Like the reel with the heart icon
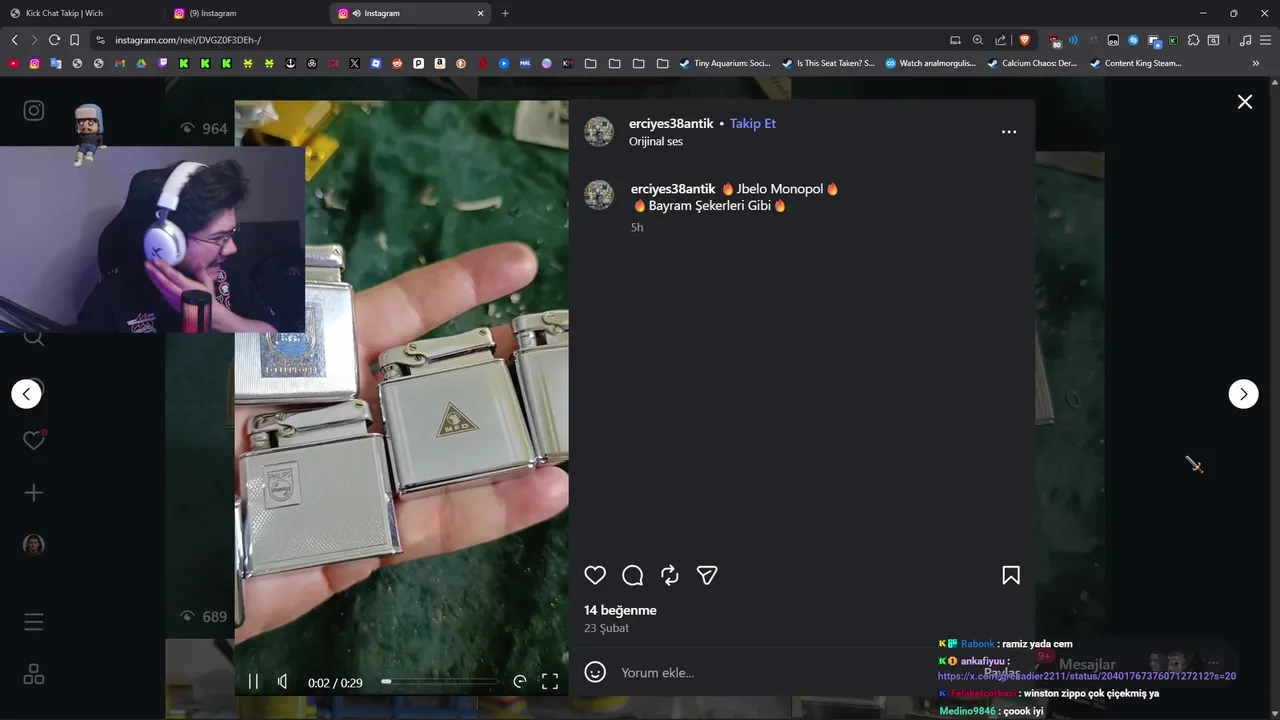The width and height of the screenshot is (1280, 720). click(x=595, y=575)
